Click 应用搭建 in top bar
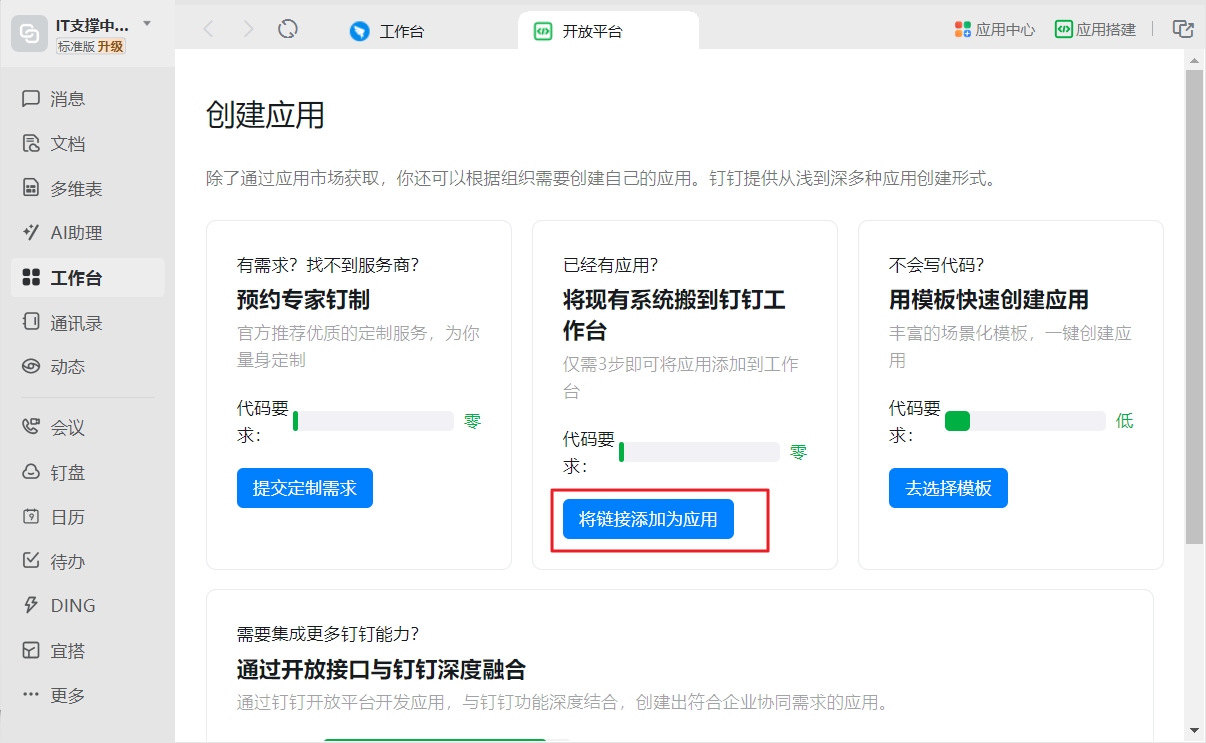This screenshot has height=743, width=1206. pos(1095,30)
